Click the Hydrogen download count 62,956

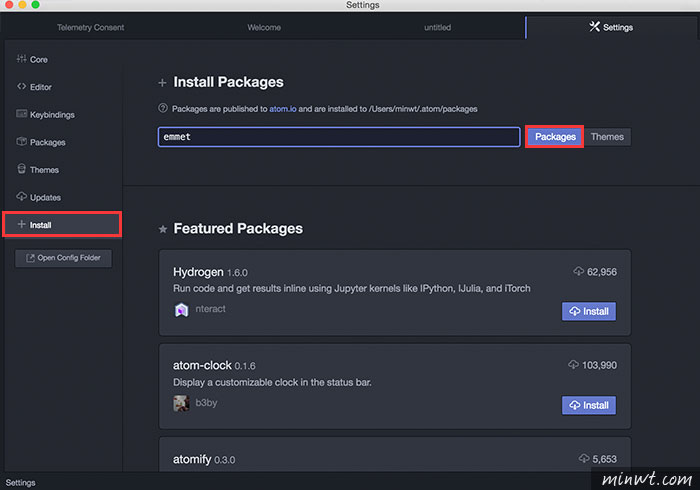point(601,272)
